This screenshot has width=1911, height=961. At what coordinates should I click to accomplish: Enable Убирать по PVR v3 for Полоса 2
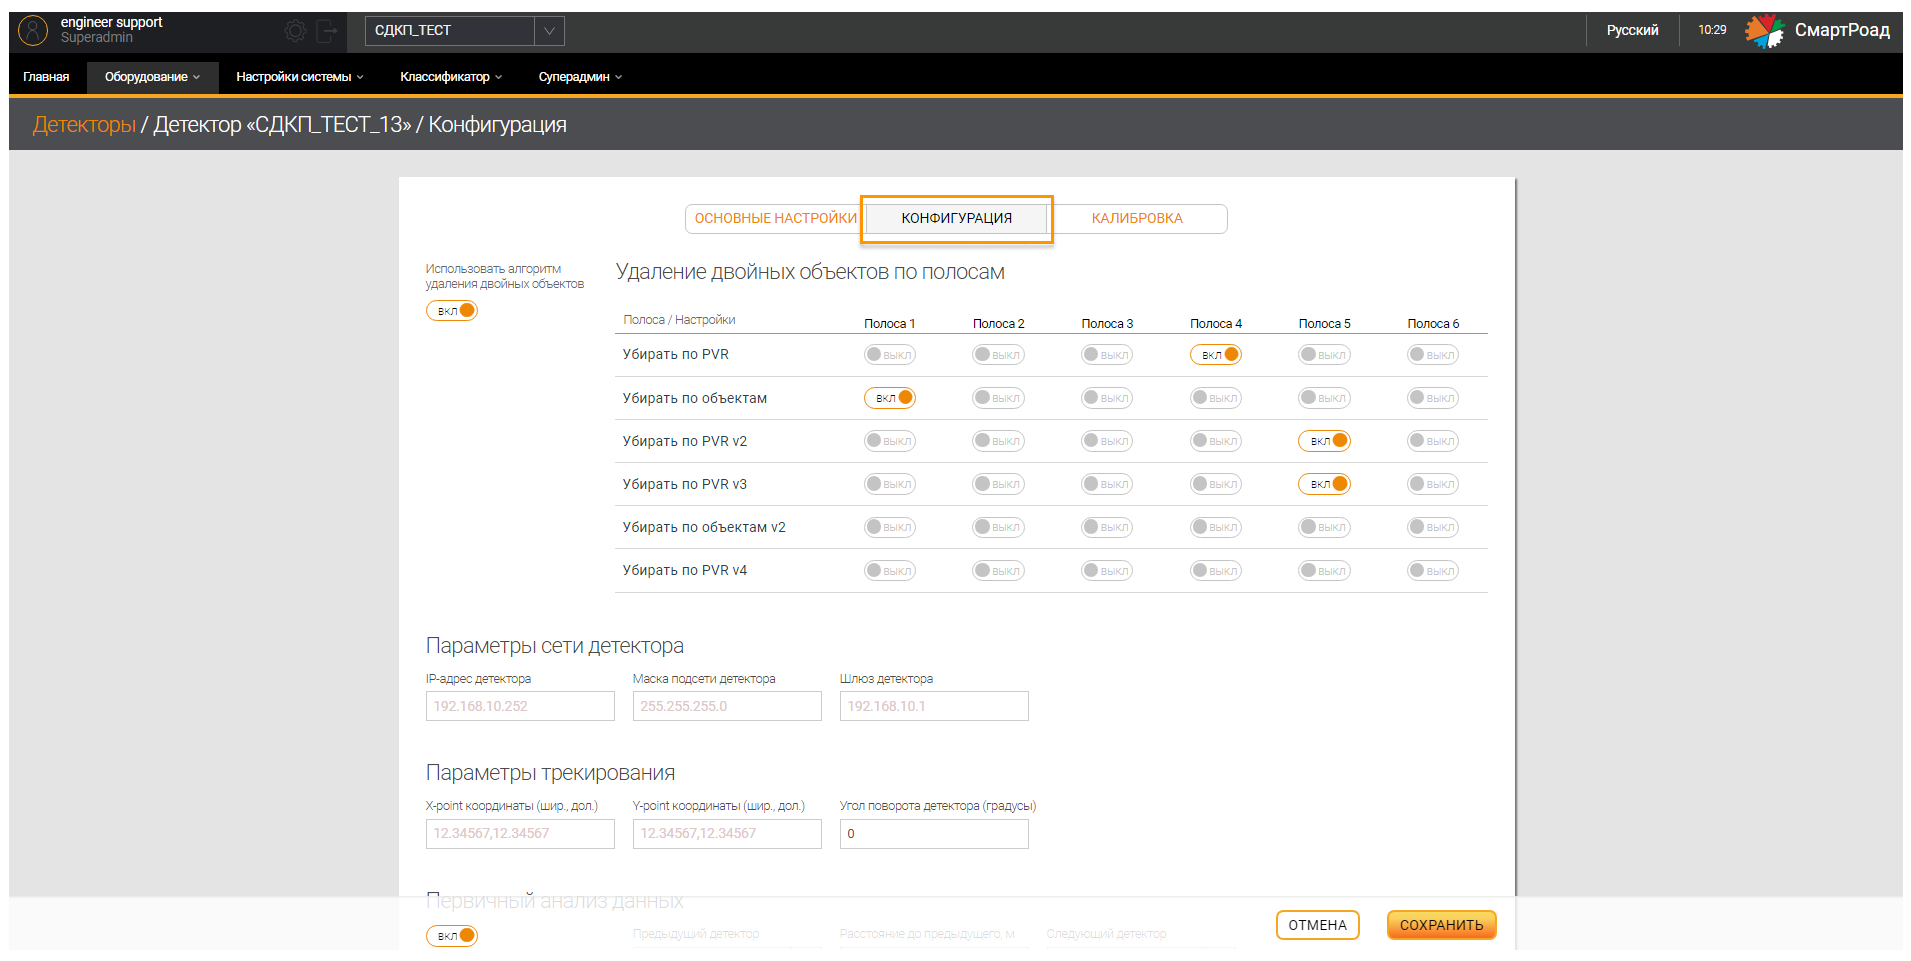point(998,484)
